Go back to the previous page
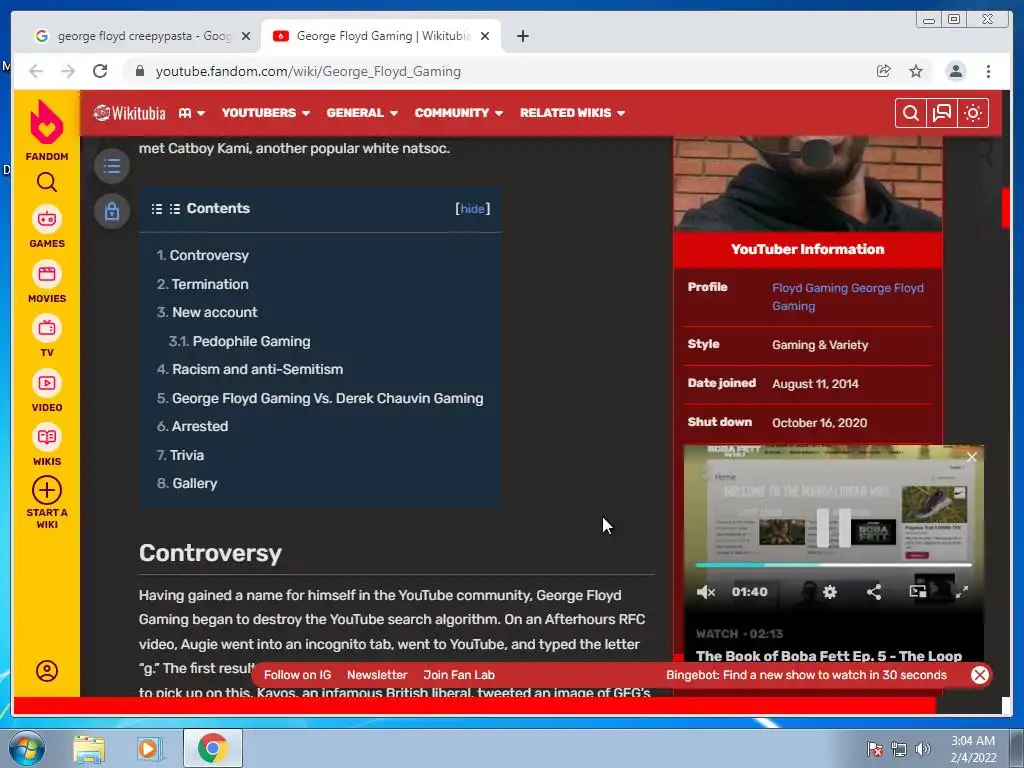Image resolution: width=1024 pixels, height=768 pixels. point(36,71)
